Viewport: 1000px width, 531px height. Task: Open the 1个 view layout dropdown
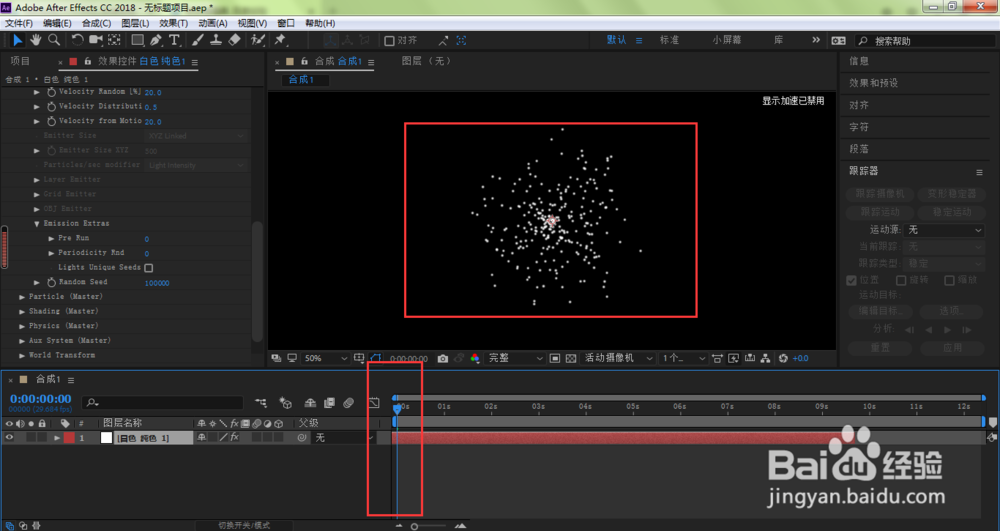tap(683, 358)
